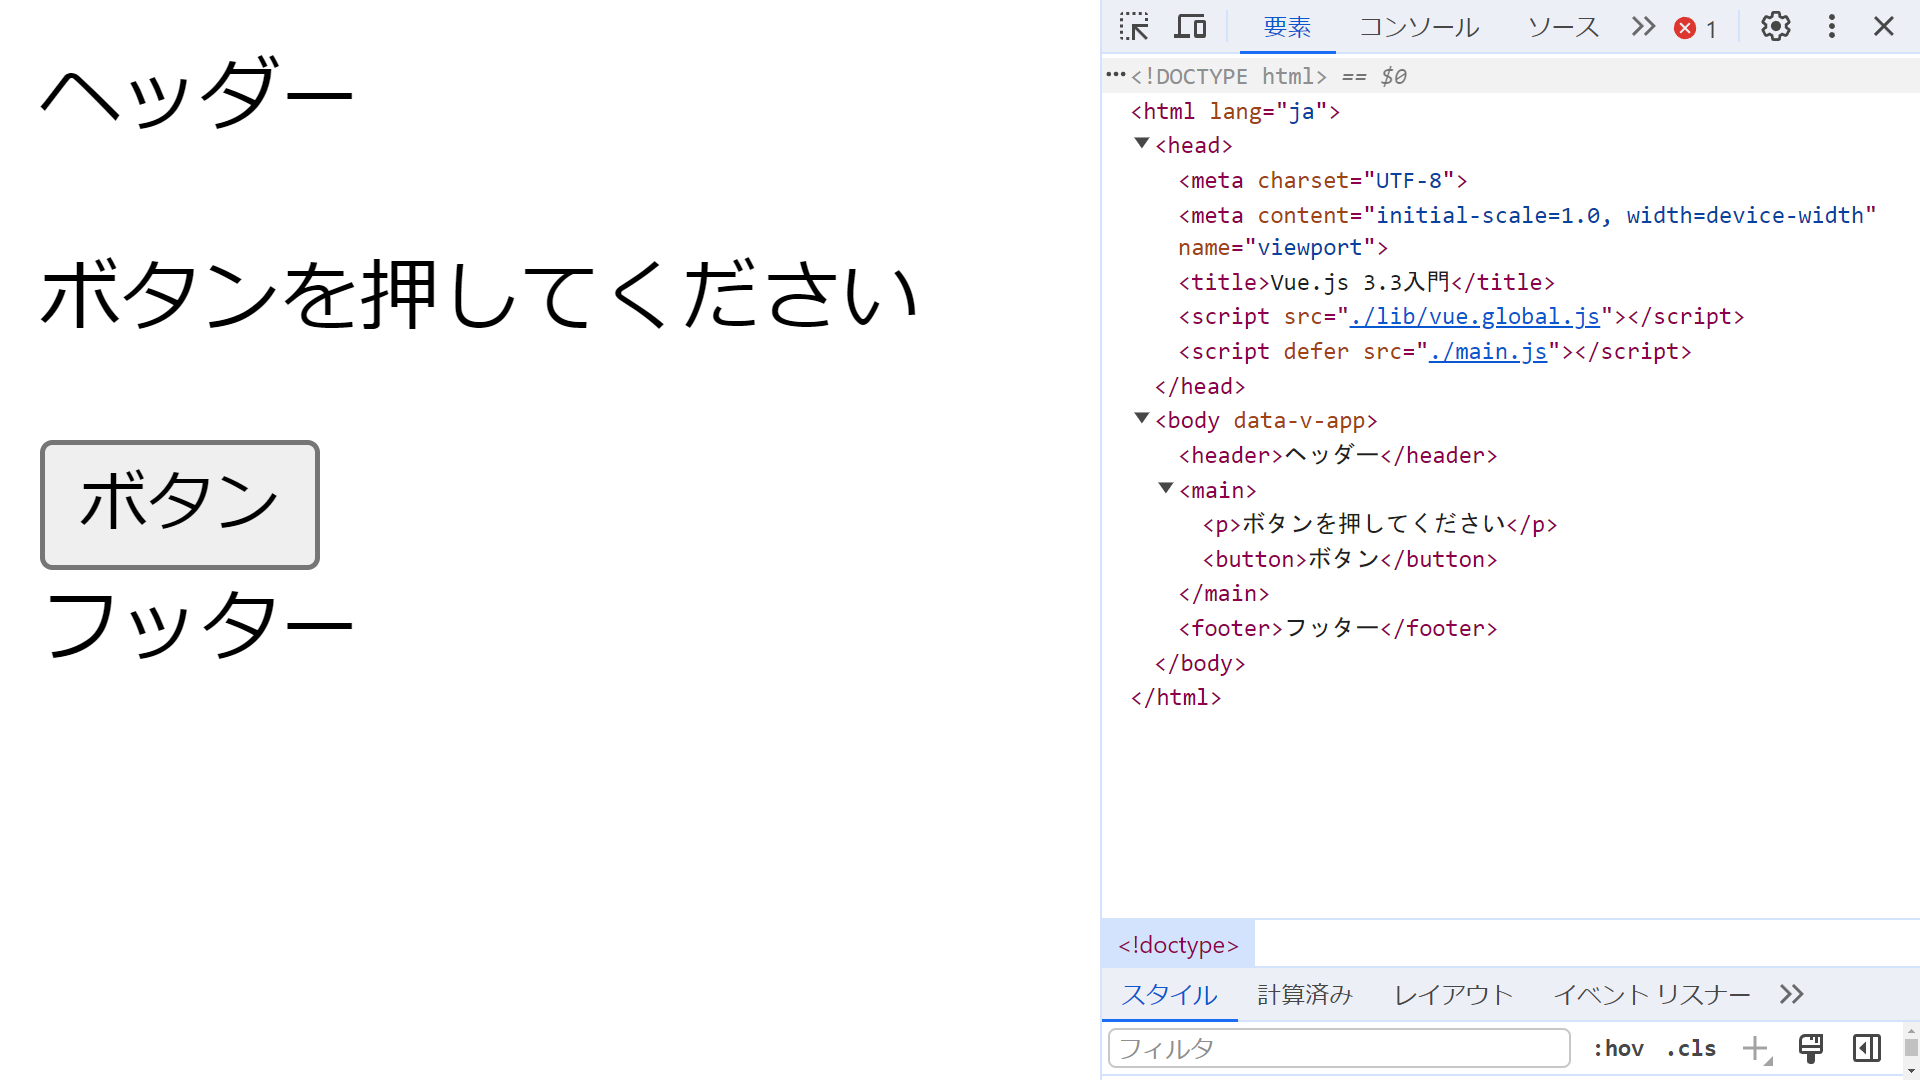Screen dimensions: 1920x1080
Task: Toggle the .cls element classes panel
Action: tap(1691, 1048)
